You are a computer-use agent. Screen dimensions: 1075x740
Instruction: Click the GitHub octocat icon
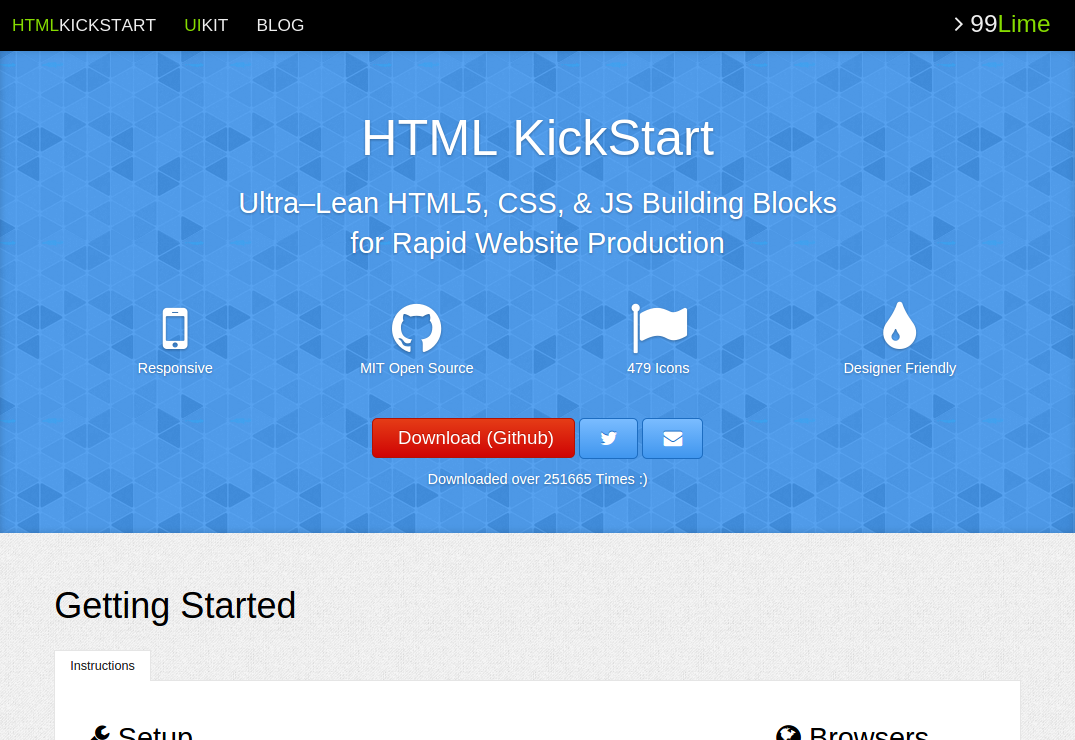[x=416, y=328]
